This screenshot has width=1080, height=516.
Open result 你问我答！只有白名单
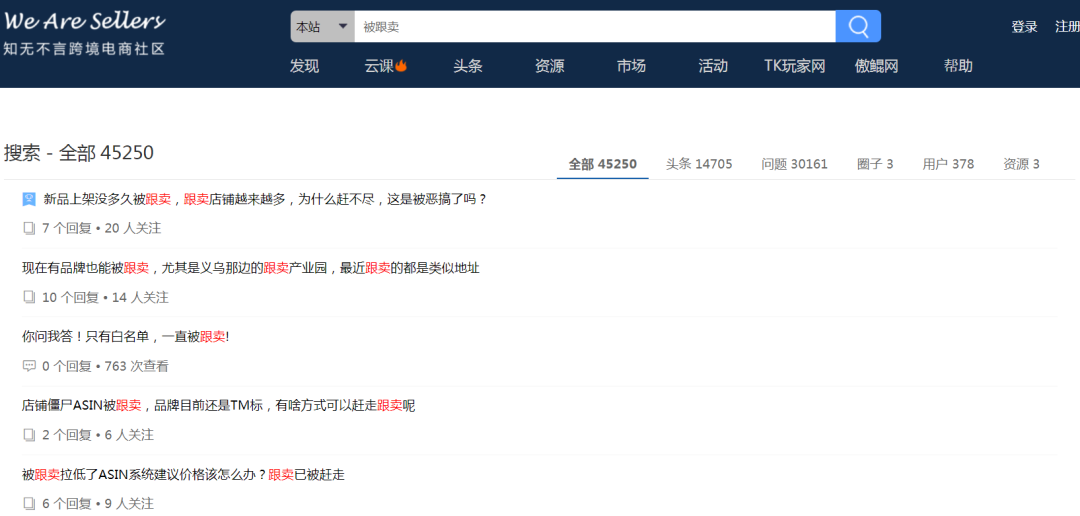[x=125, y=337]
